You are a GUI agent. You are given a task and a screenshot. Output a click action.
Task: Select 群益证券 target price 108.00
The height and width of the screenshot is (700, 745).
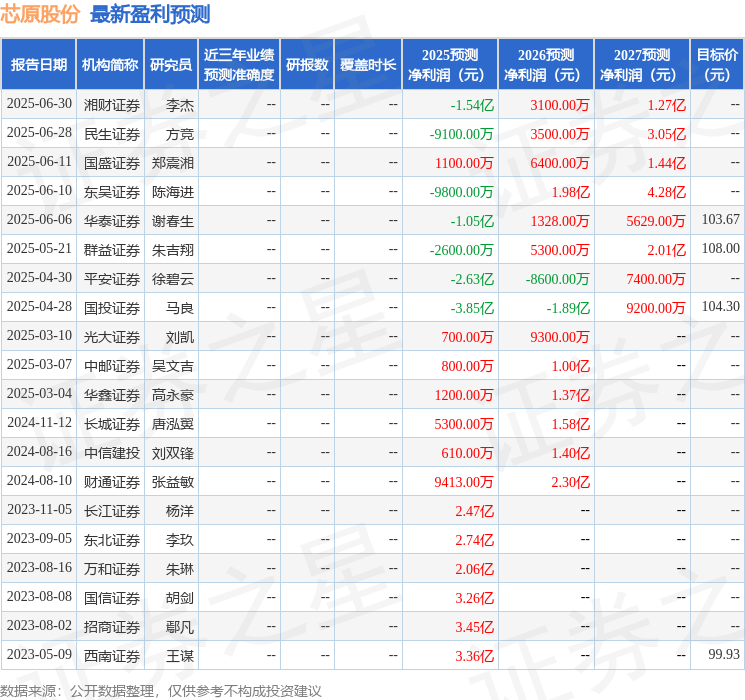[x=720, y=249]
